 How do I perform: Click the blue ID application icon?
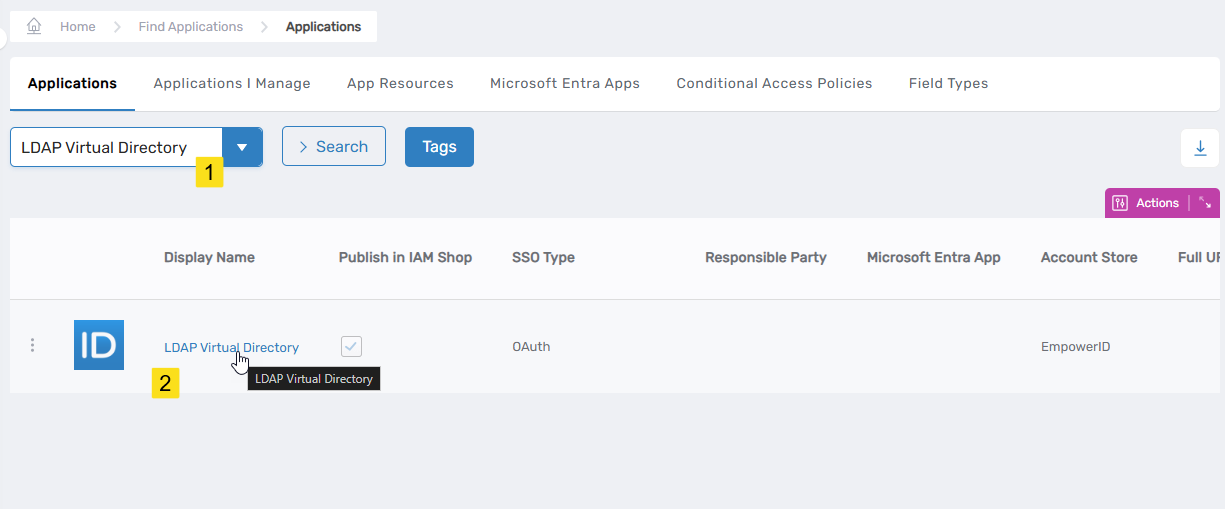click(x=99, y=345)
